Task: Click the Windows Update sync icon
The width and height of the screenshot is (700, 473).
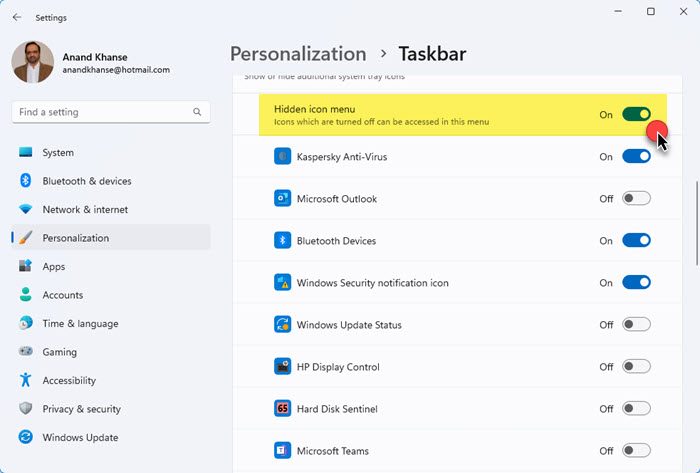Action: tap(26, 437)
